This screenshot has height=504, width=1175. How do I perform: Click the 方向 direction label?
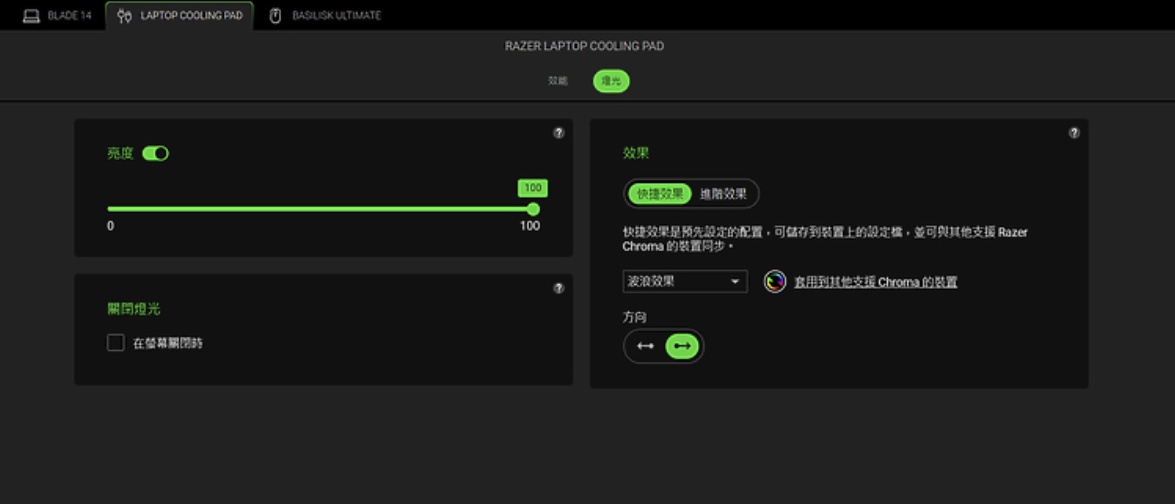(x=634, y=318)
